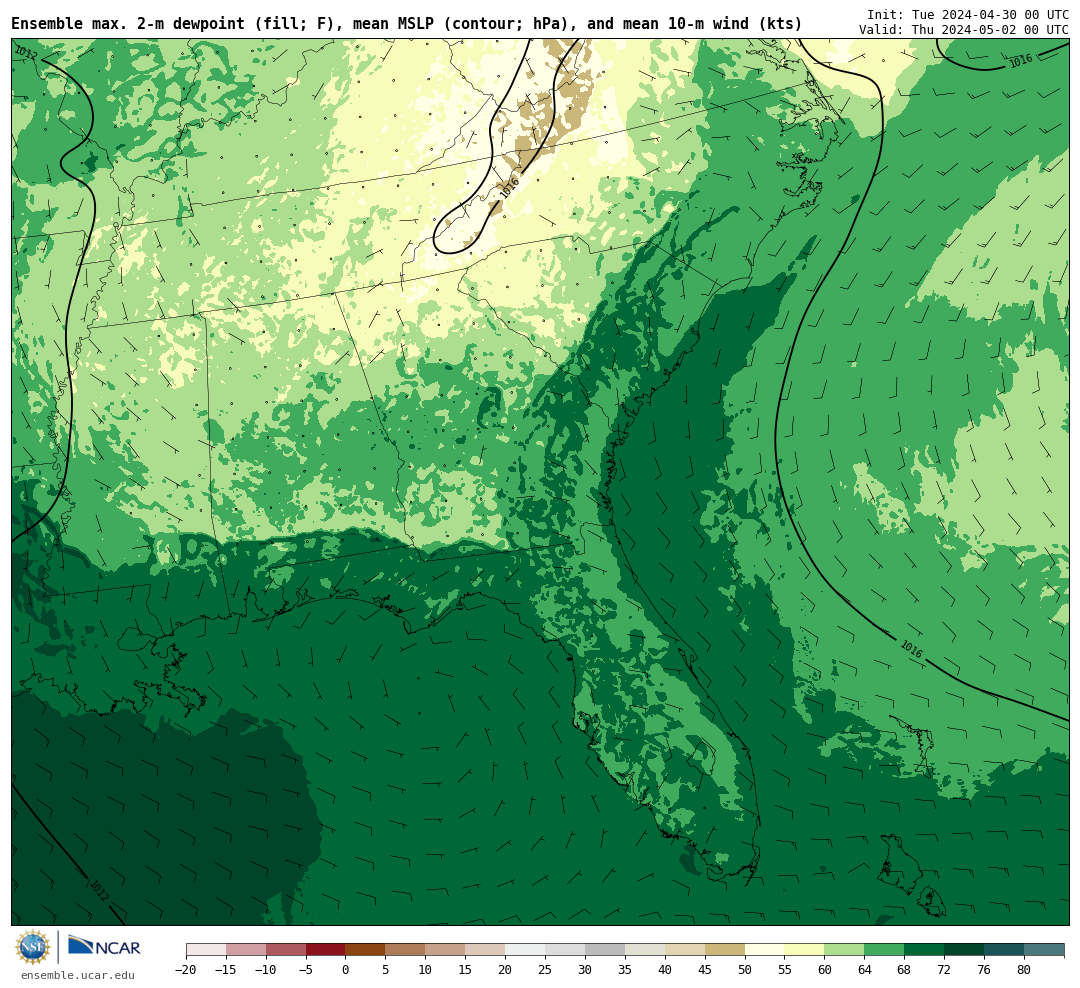Pick the colorbar swatch between 15 and 20
The image size is (1080, 988).
(x=486, y=950)
